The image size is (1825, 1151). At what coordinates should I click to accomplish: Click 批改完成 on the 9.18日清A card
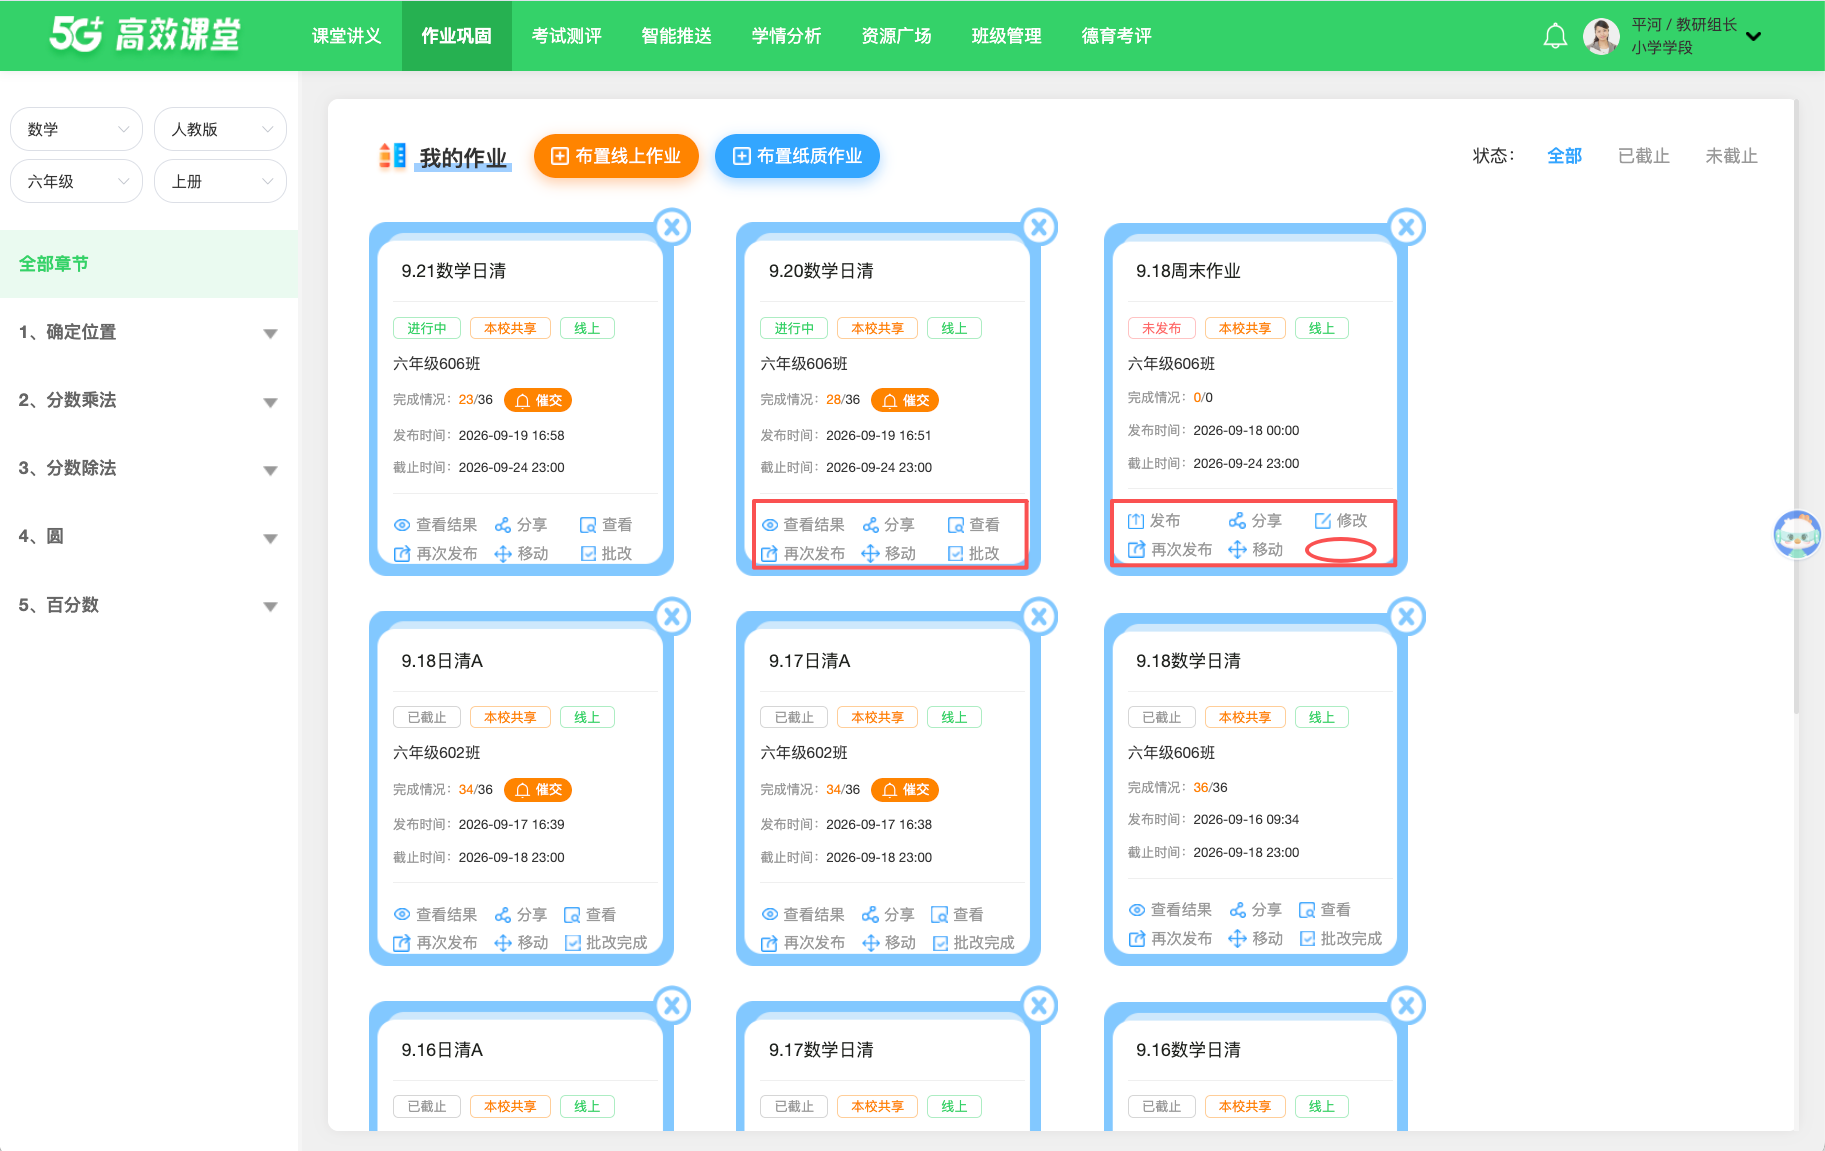(606, 943)
